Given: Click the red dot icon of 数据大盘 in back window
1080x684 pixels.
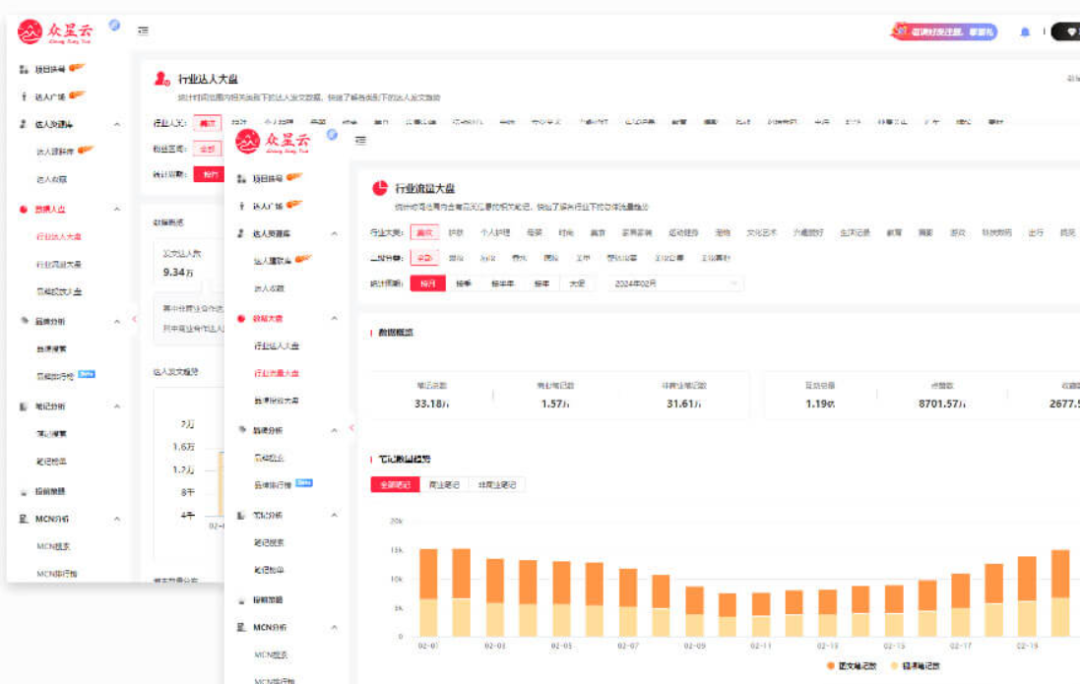Looking at the screenshot, I should point(23,209).
